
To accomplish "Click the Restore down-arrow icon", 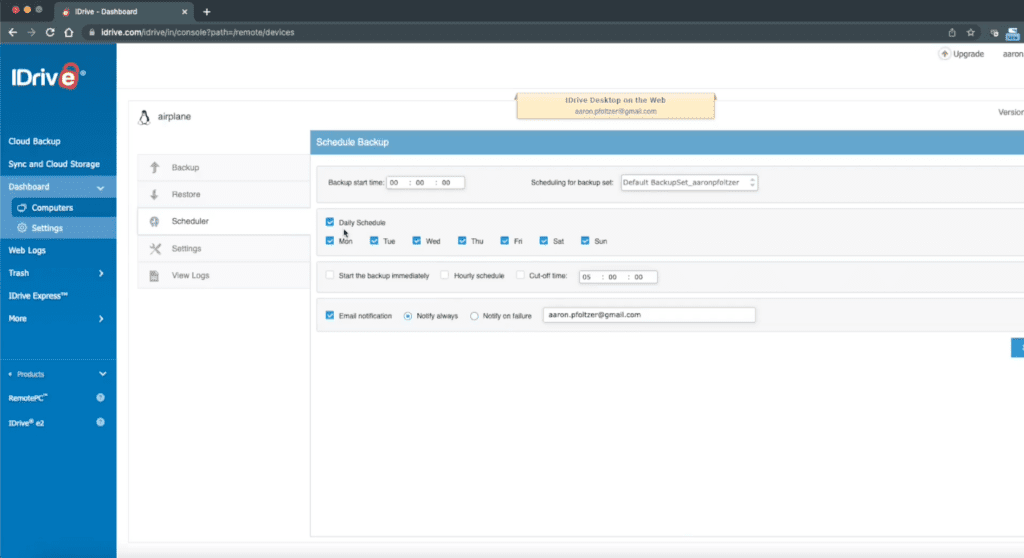I will click(x=155, y=194).
